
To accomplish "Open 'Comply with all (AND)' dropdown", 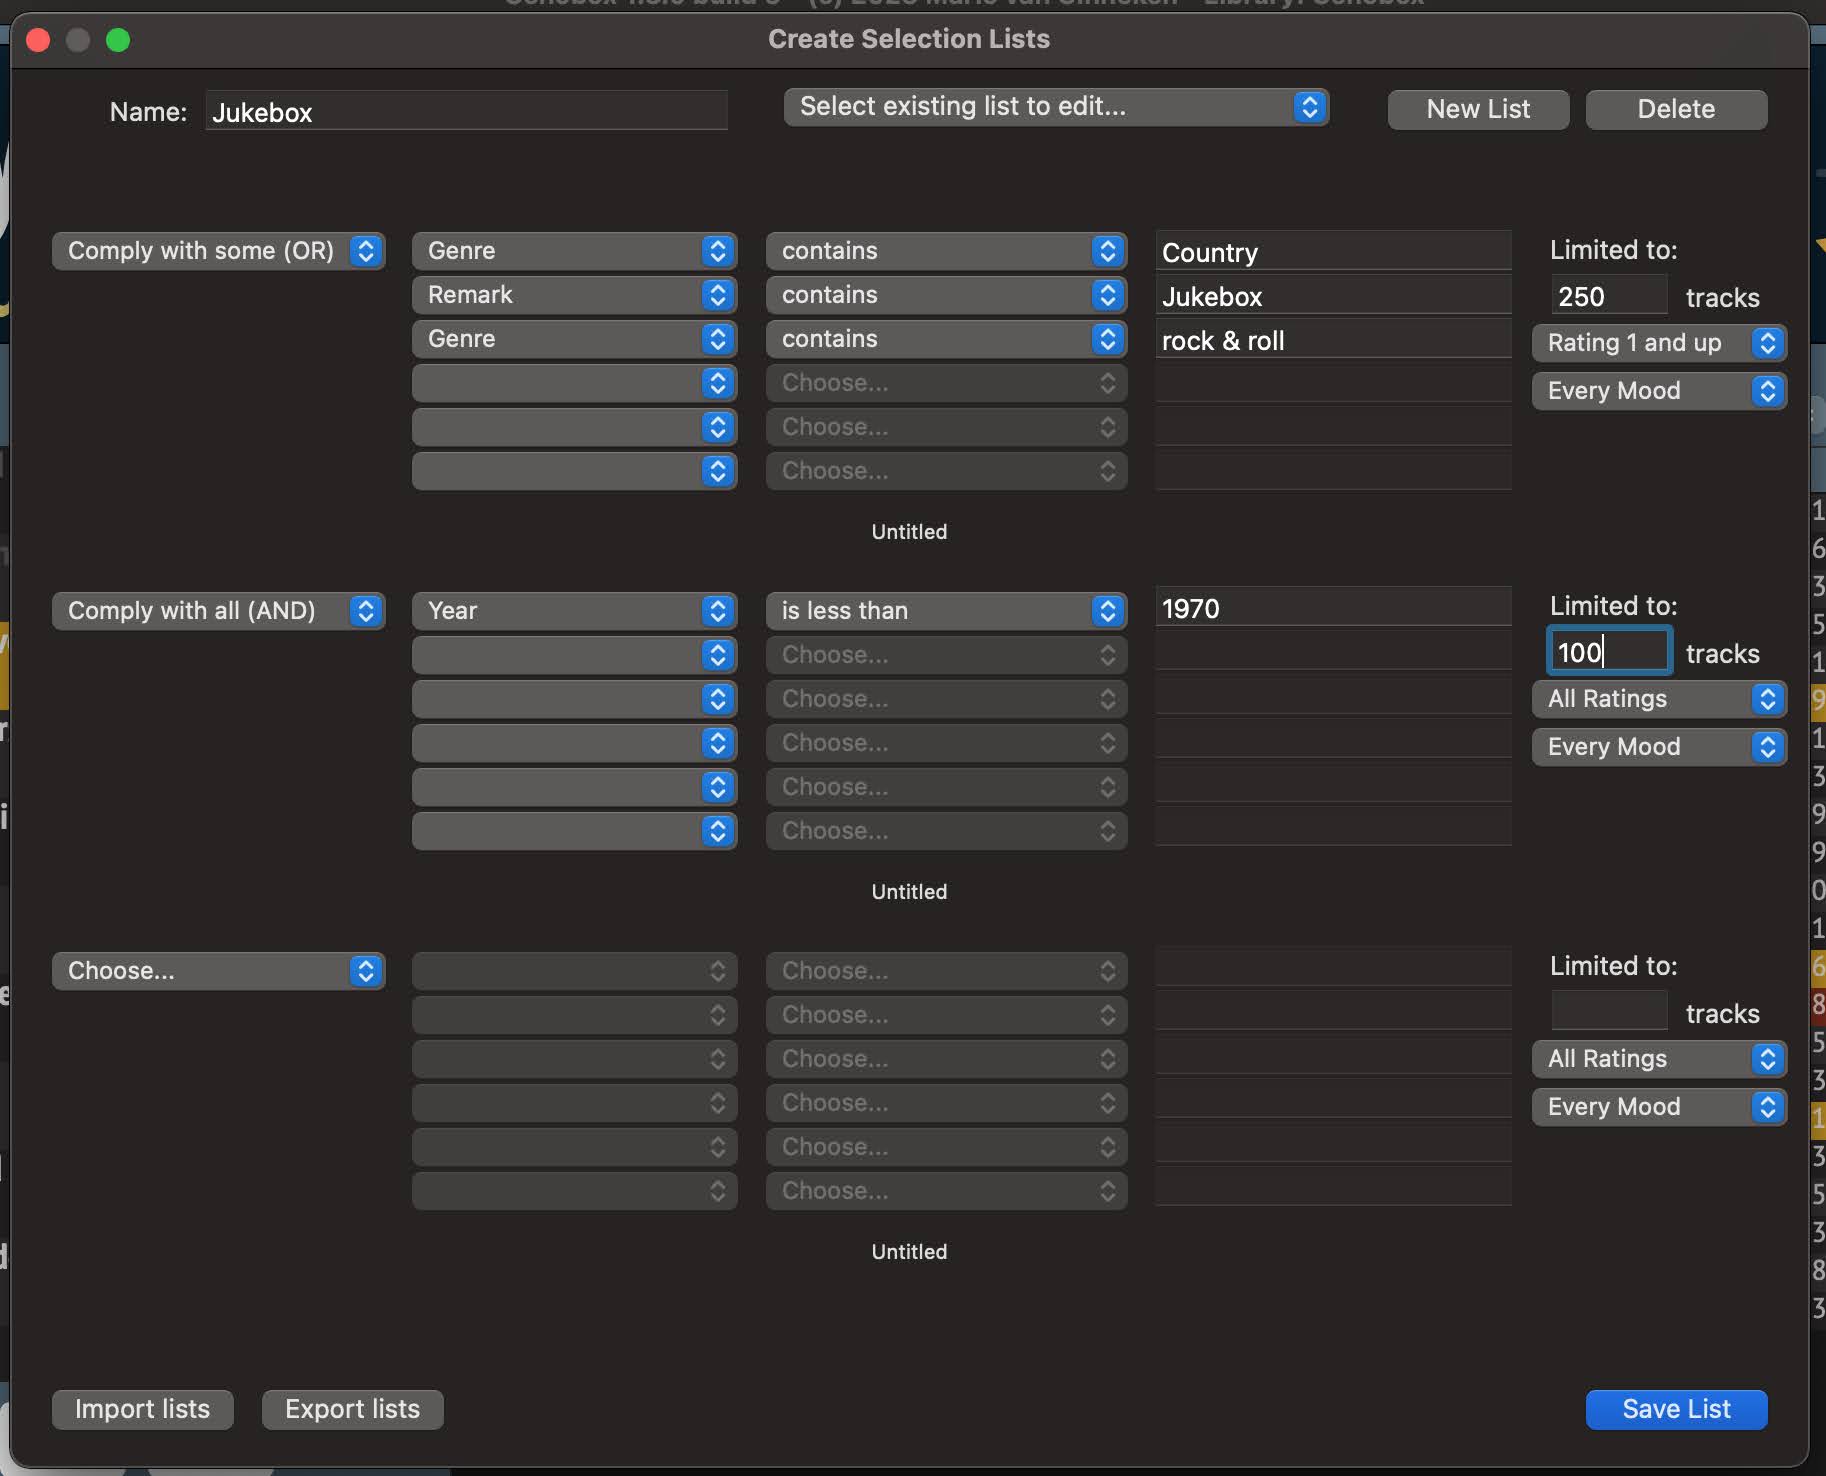I will click(x=218, y=611).
